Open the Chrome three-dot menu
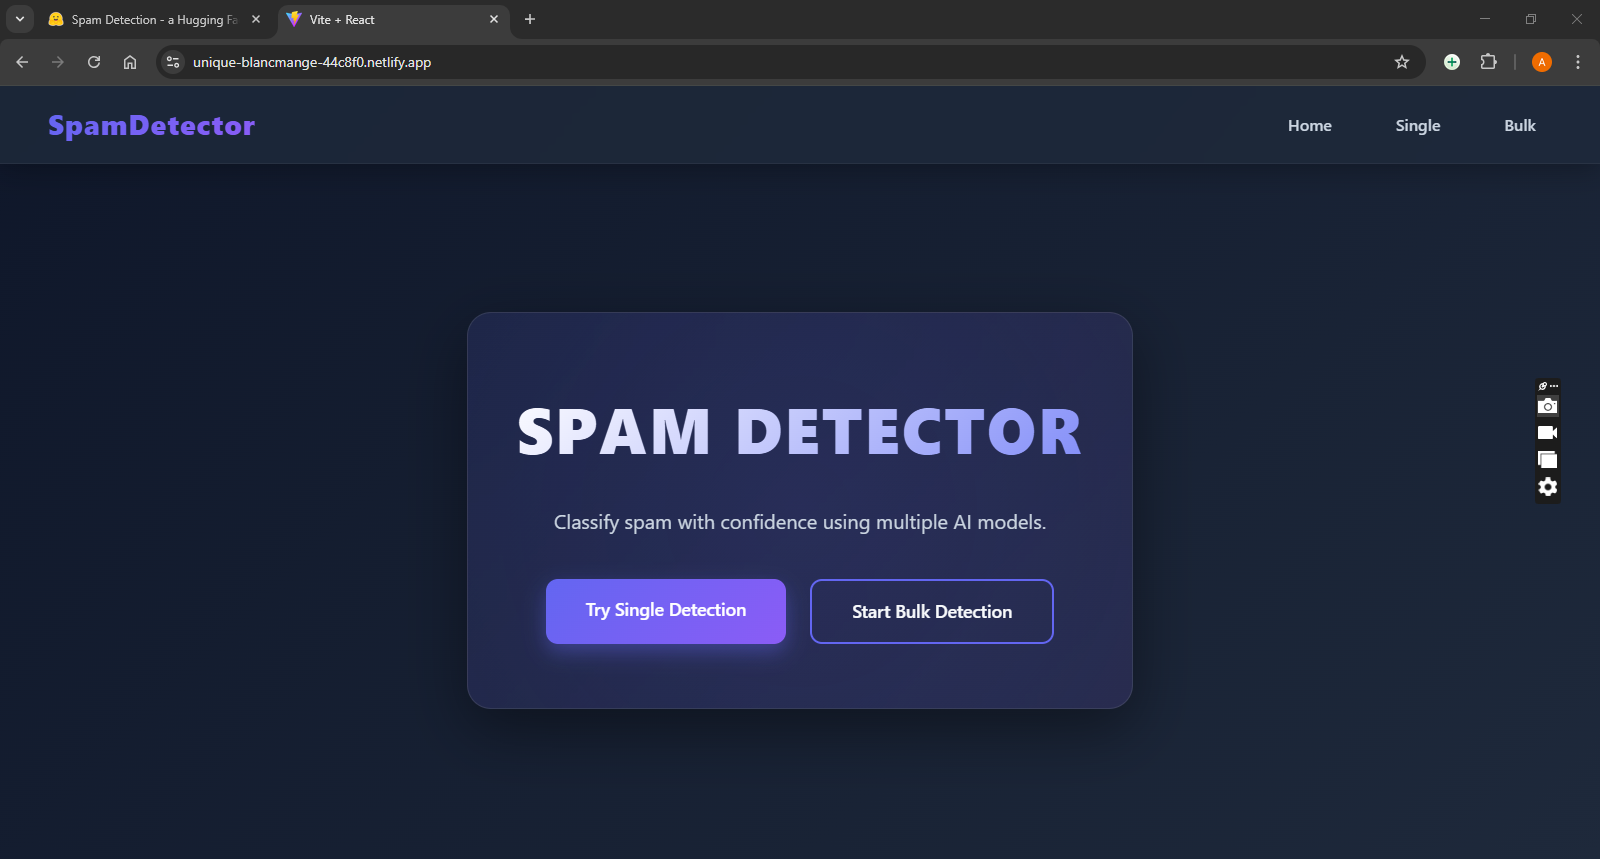Image resolution: width=1600 pixels, height=859 pixels. pos(1578,62)
